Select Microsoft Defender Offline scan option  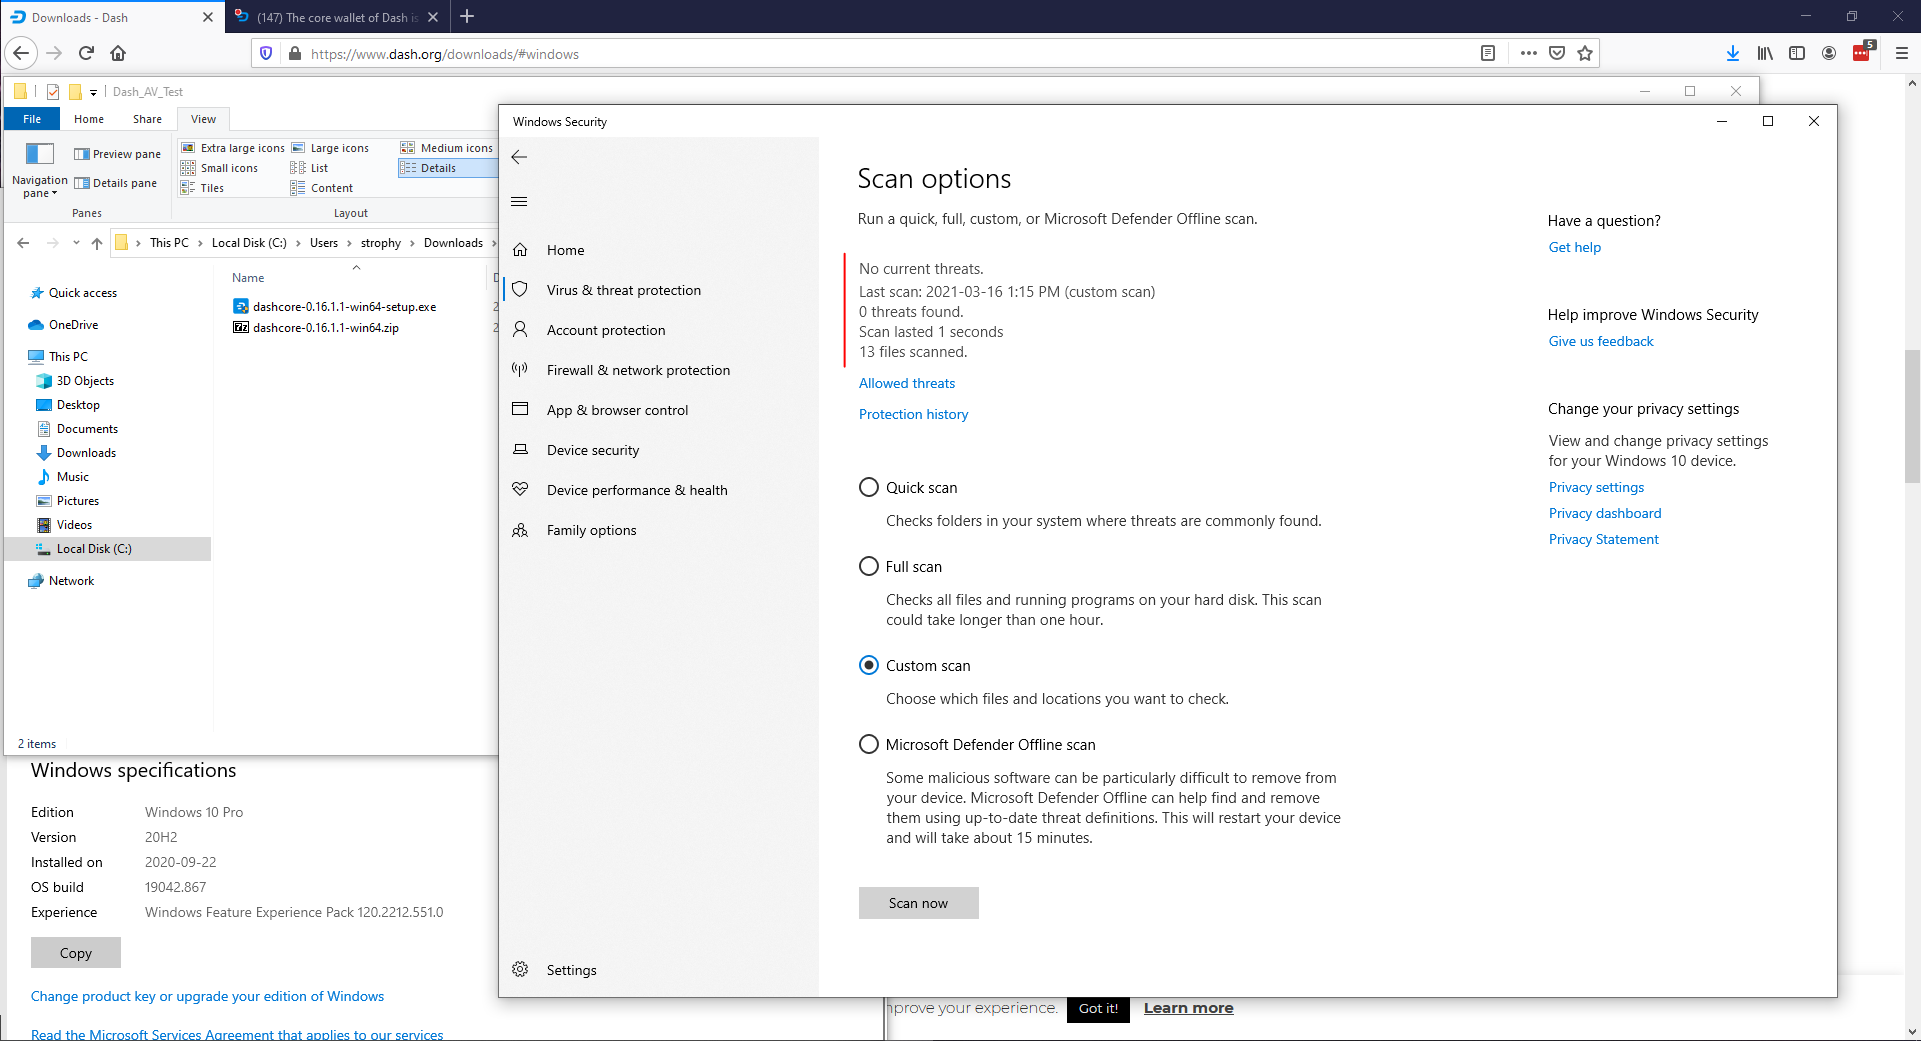[869, 744]
